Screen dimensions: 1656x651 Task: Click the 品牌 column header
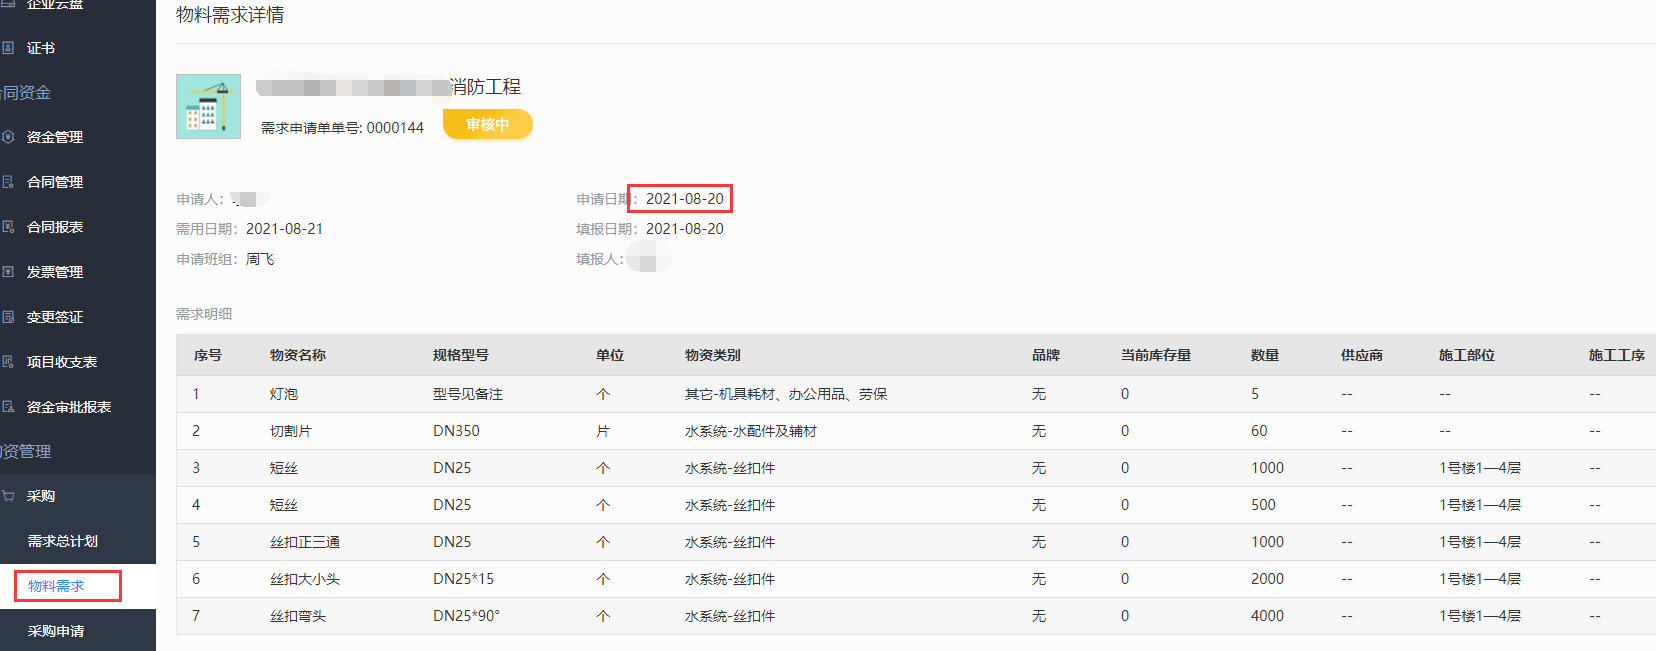1046,355
